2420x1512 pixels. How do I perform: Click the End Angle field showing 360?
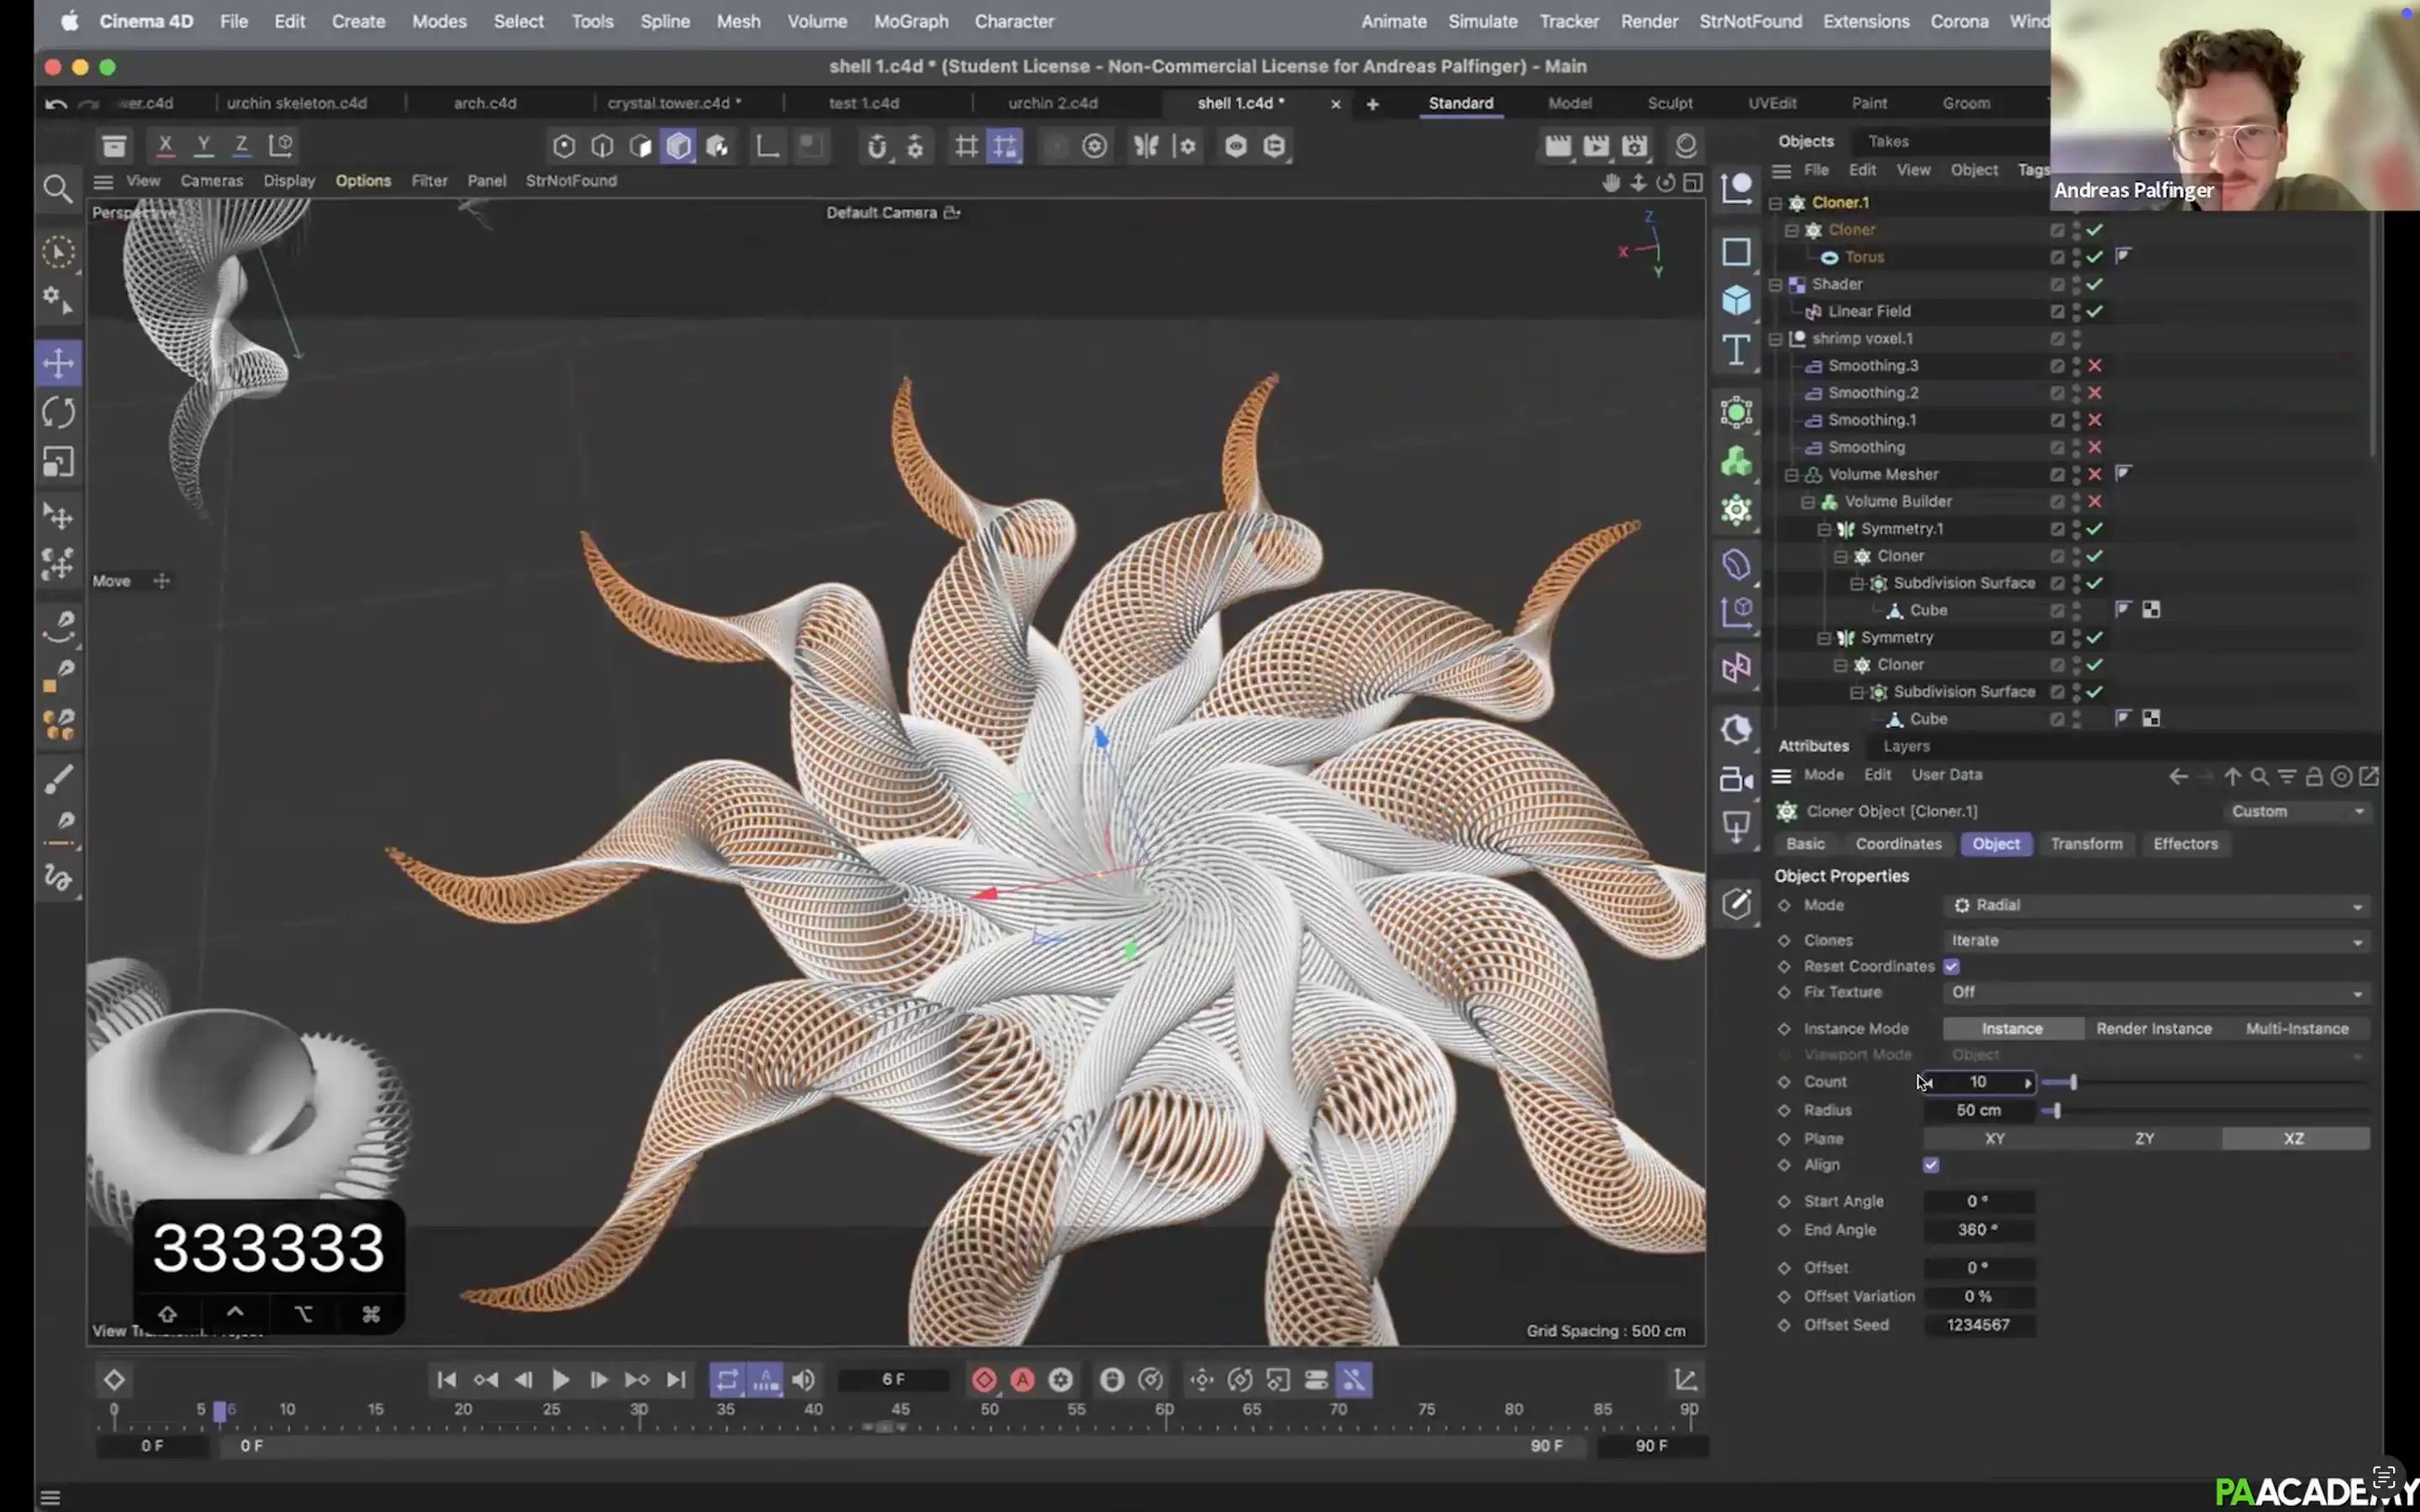point(1979,1230)
